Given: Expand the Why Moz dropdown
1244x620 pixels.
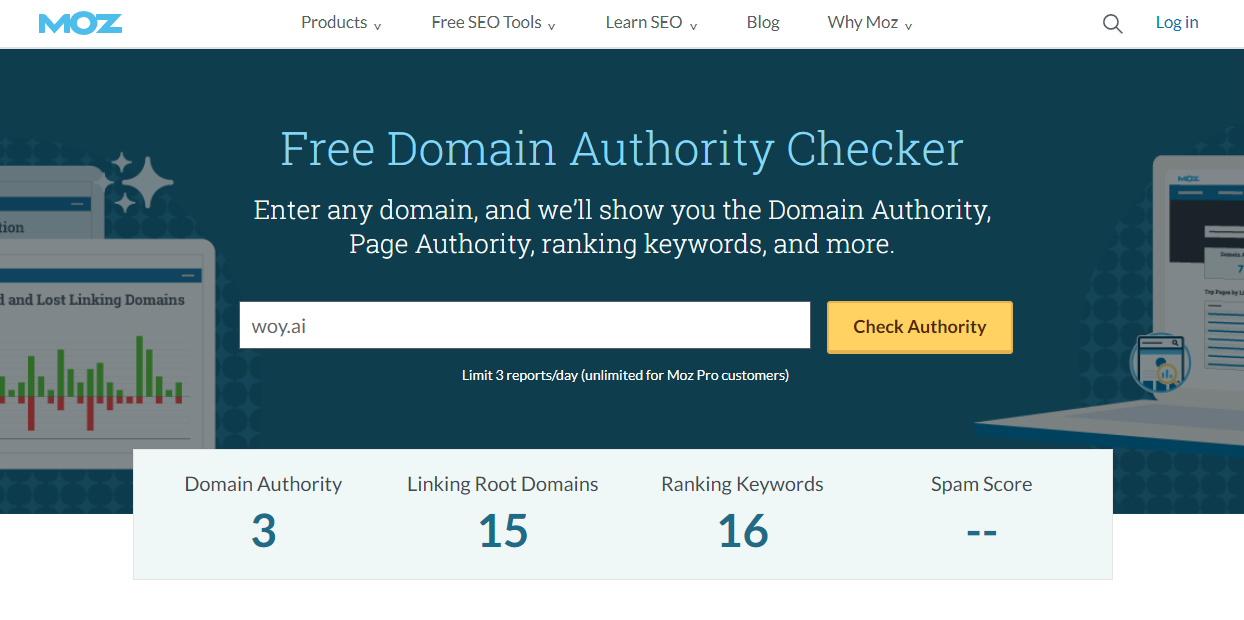Looking at the screenshot, I should pos(870,23).
